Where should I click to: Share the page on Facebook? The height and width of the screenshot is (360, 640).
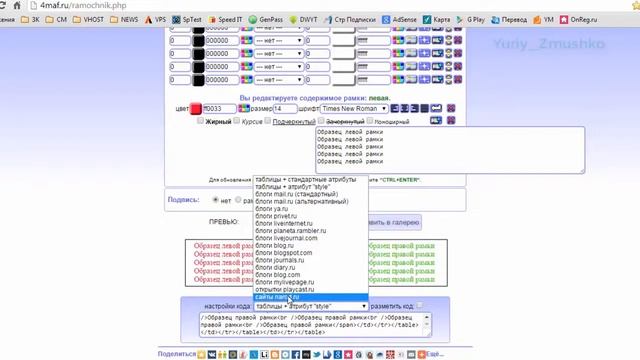(x=296, y=354)
